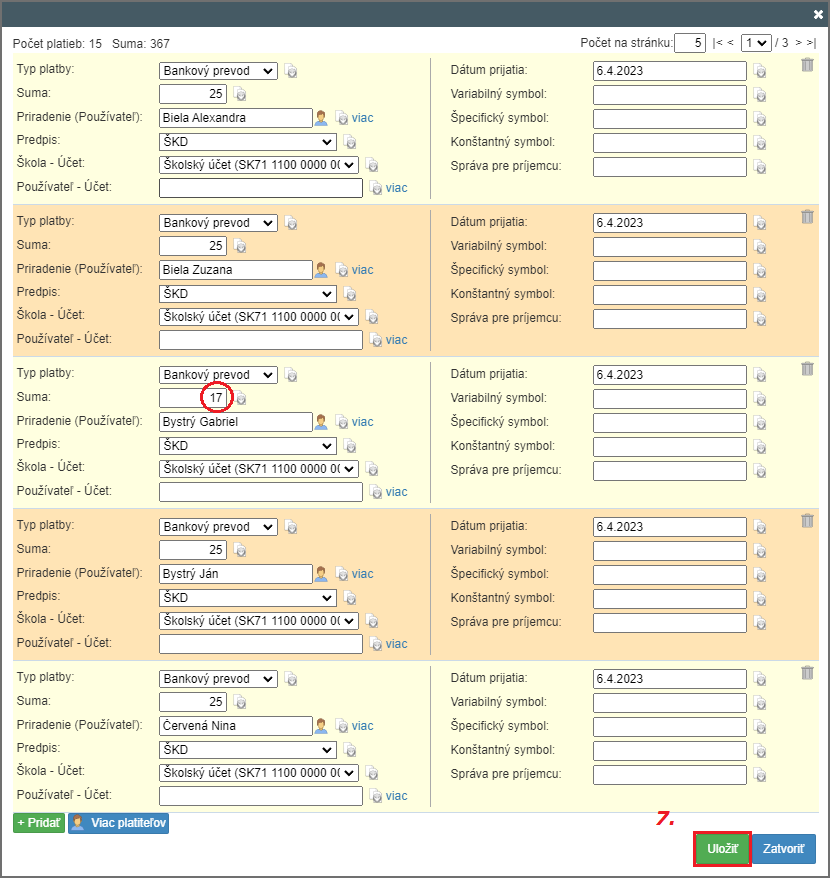Go to the last page arrow
The image size is (830, 878).
click(811, 43)
